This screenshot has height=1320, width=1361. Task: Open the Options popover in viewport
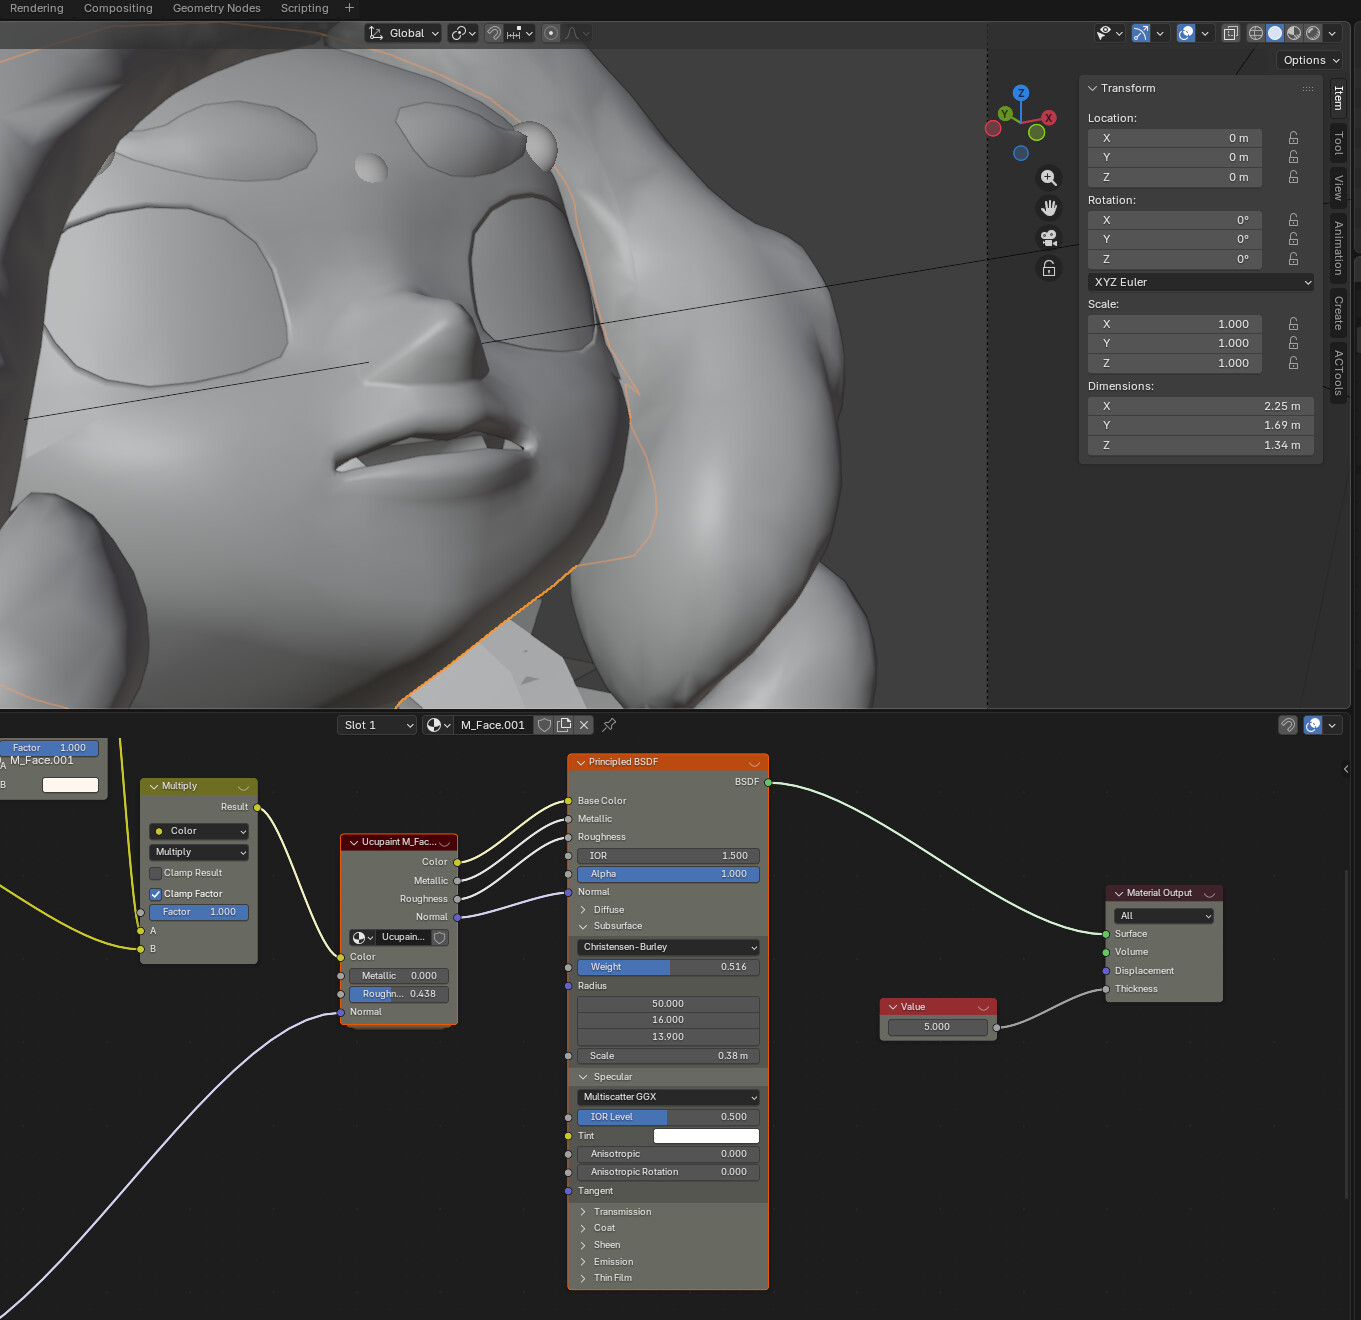[1311, 60]
